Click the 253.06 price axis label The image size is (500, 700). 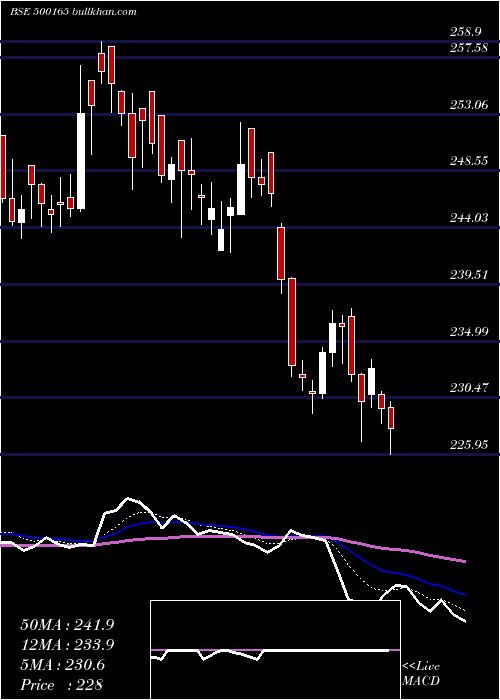[469, 105]
